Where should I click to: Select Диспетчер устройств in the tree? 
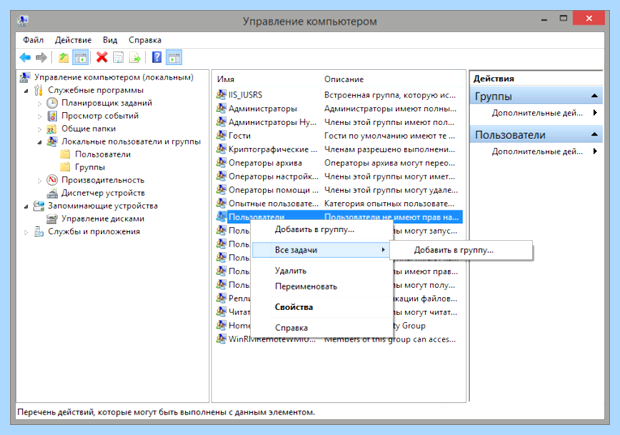103,193
